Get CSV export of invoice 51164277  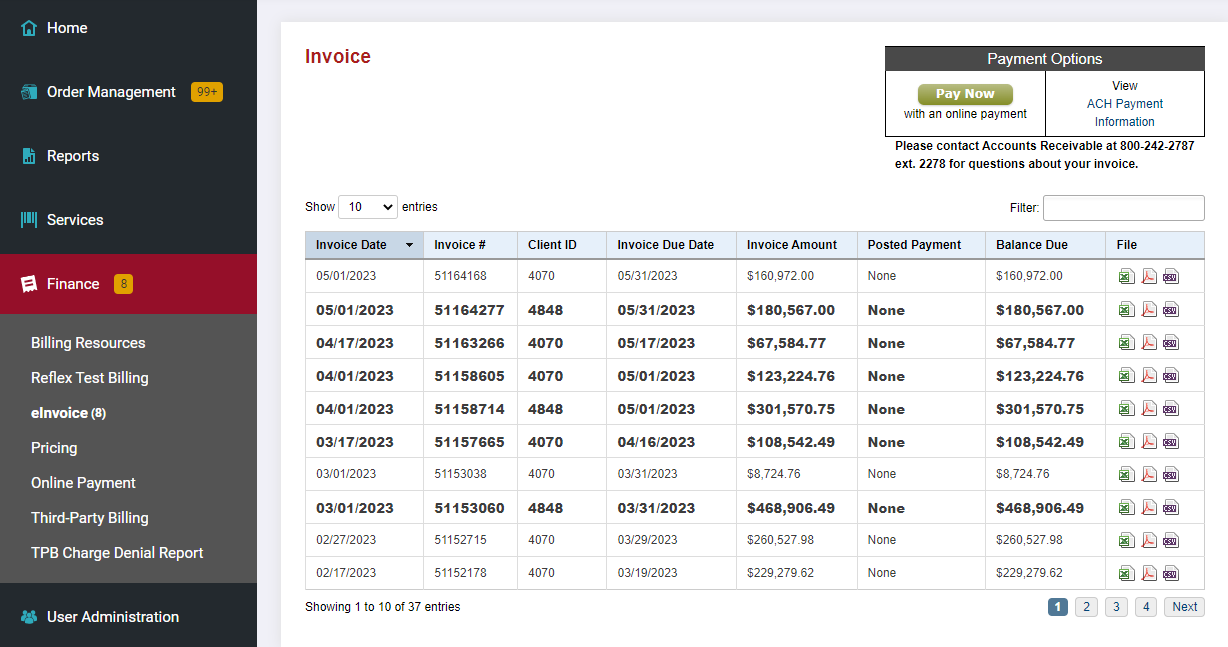1171,310
